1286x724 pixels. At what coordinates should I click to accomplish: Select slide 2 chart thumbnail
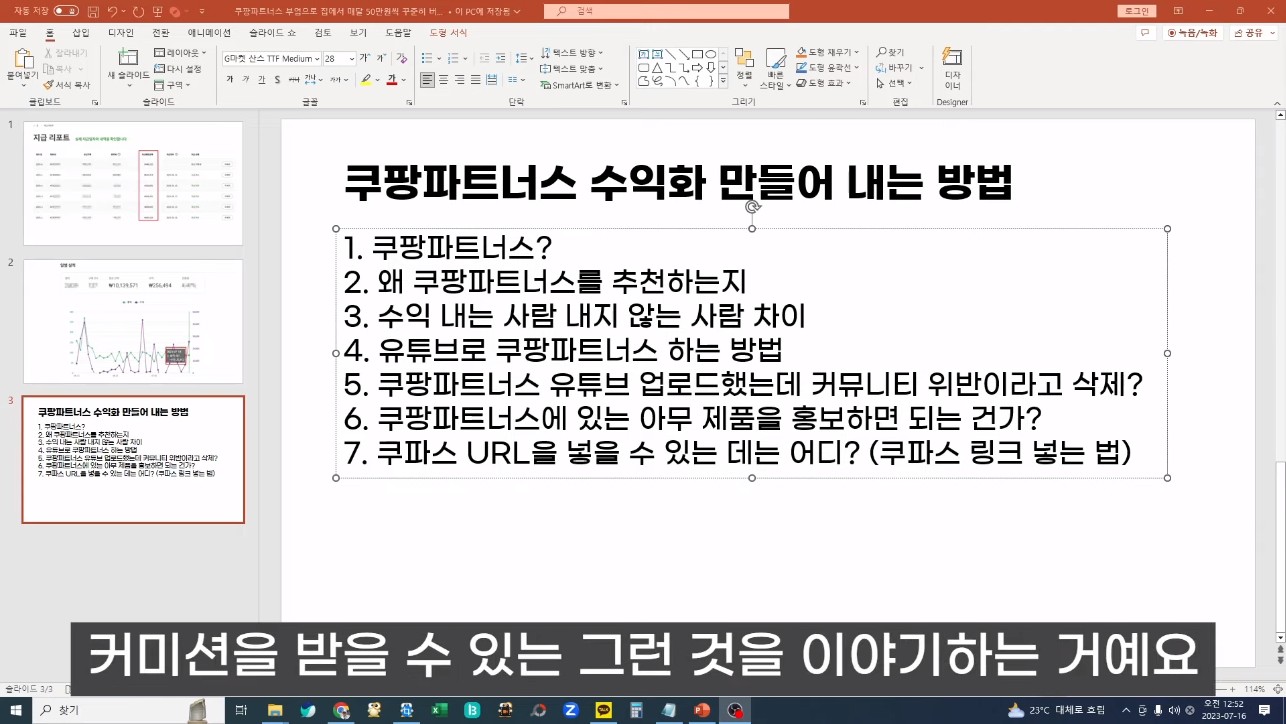(133, 321)
